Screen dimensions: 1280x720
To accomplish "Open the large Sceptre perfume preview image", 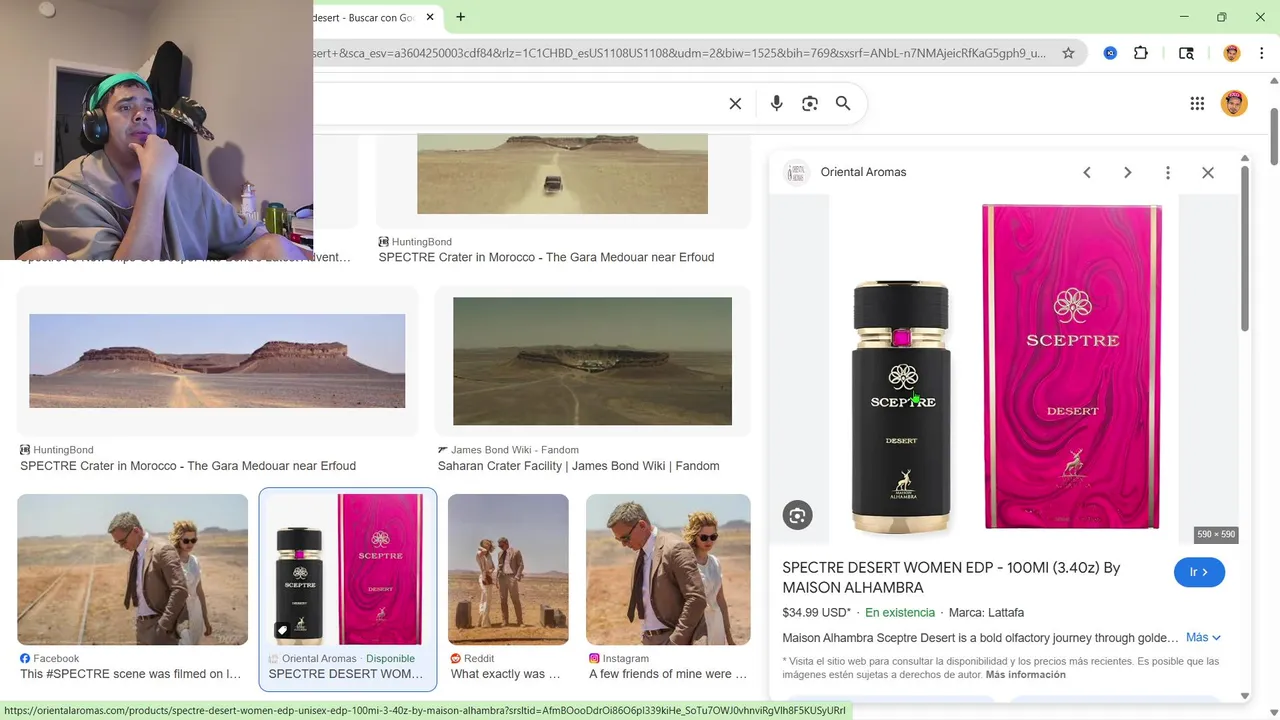I will 1004,369.
